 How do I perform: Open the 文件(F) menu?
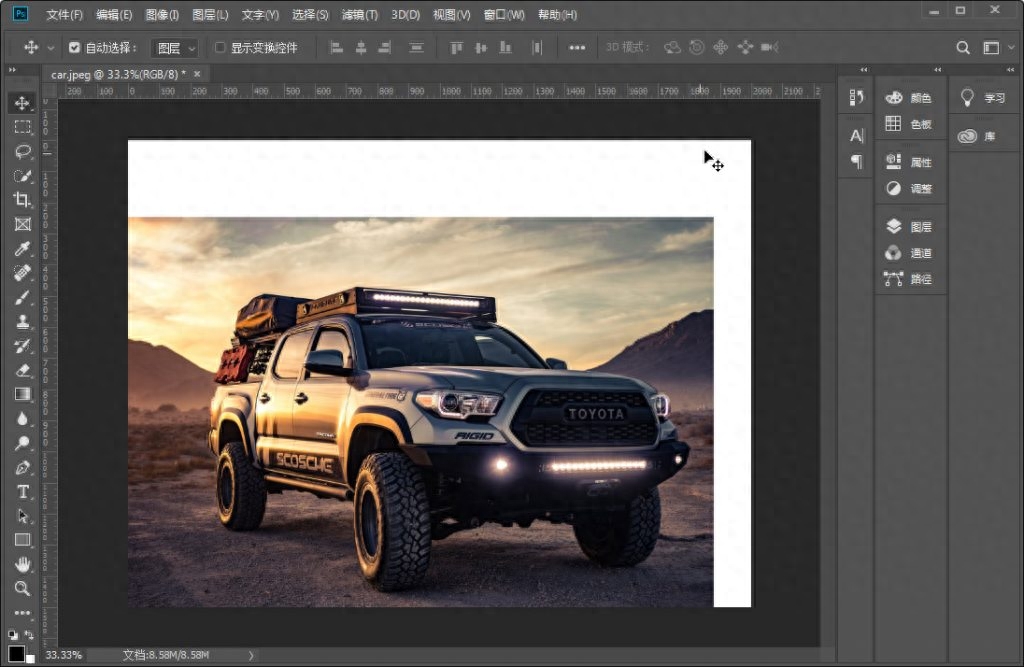tap(65, 14)
